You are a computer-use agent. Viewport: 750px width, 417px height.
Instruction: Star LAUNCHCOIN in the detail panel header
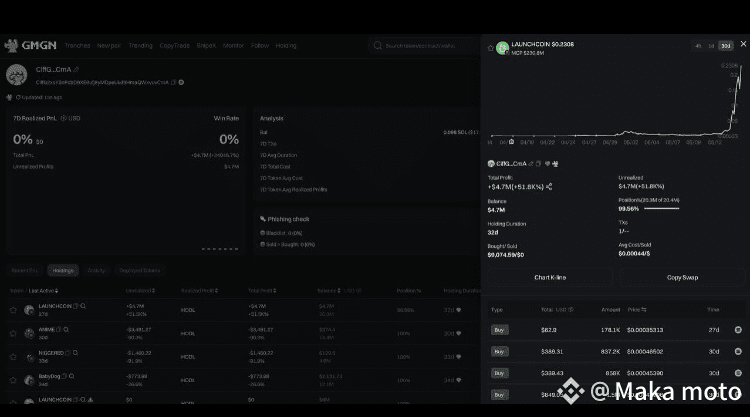coord(490,48)
